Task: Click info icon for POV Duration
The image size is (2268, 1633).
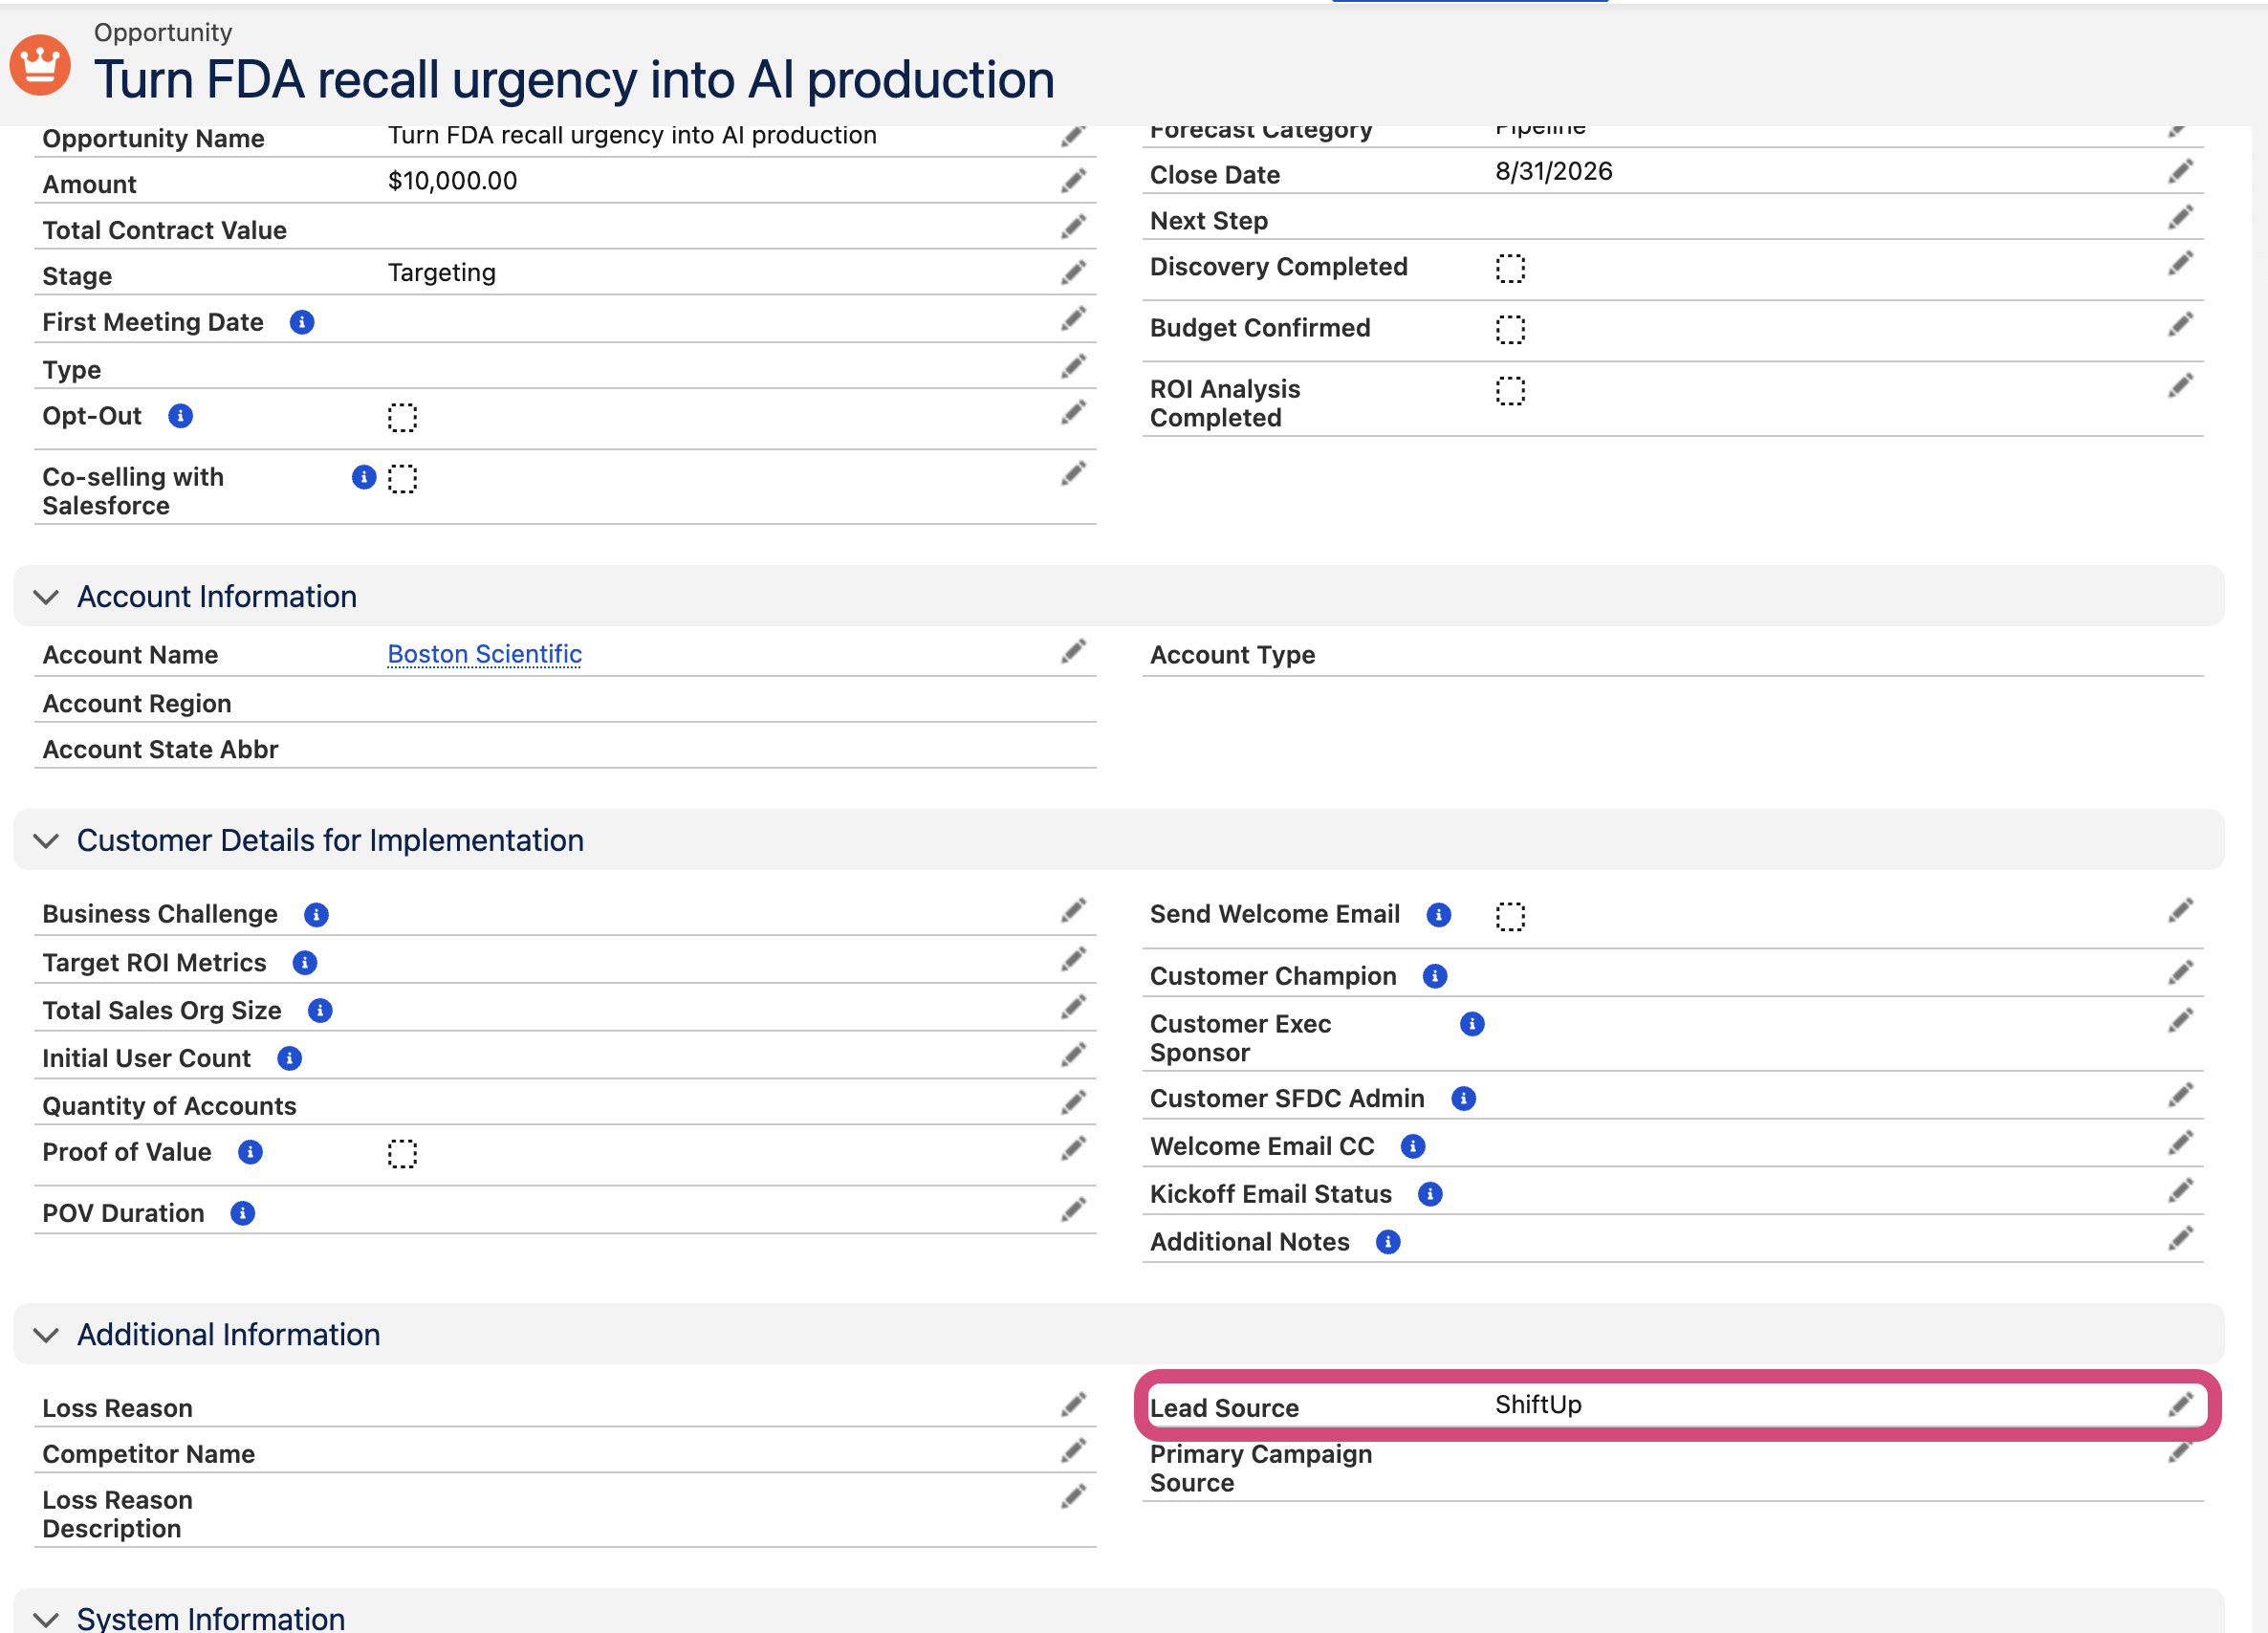Action: (x=243, y=1214)
